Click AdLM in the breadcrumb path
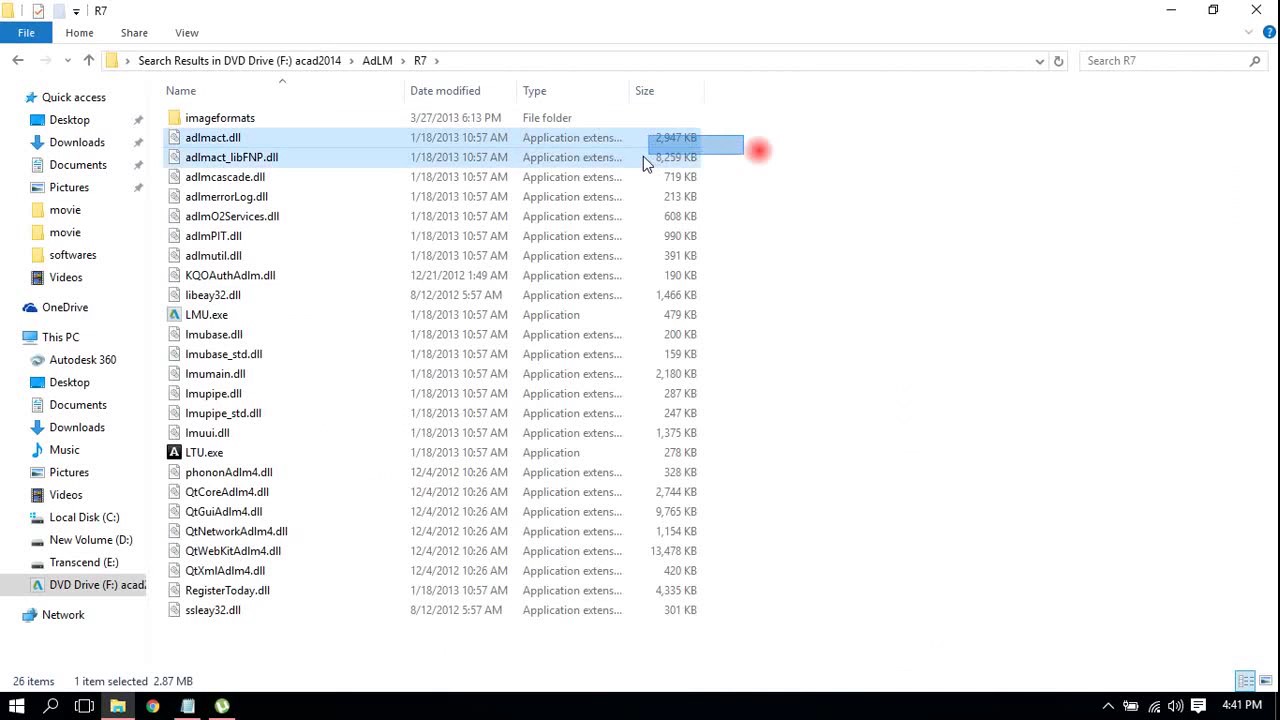The height and width of the screenshot is (720, 1280). tap(377, 61)
